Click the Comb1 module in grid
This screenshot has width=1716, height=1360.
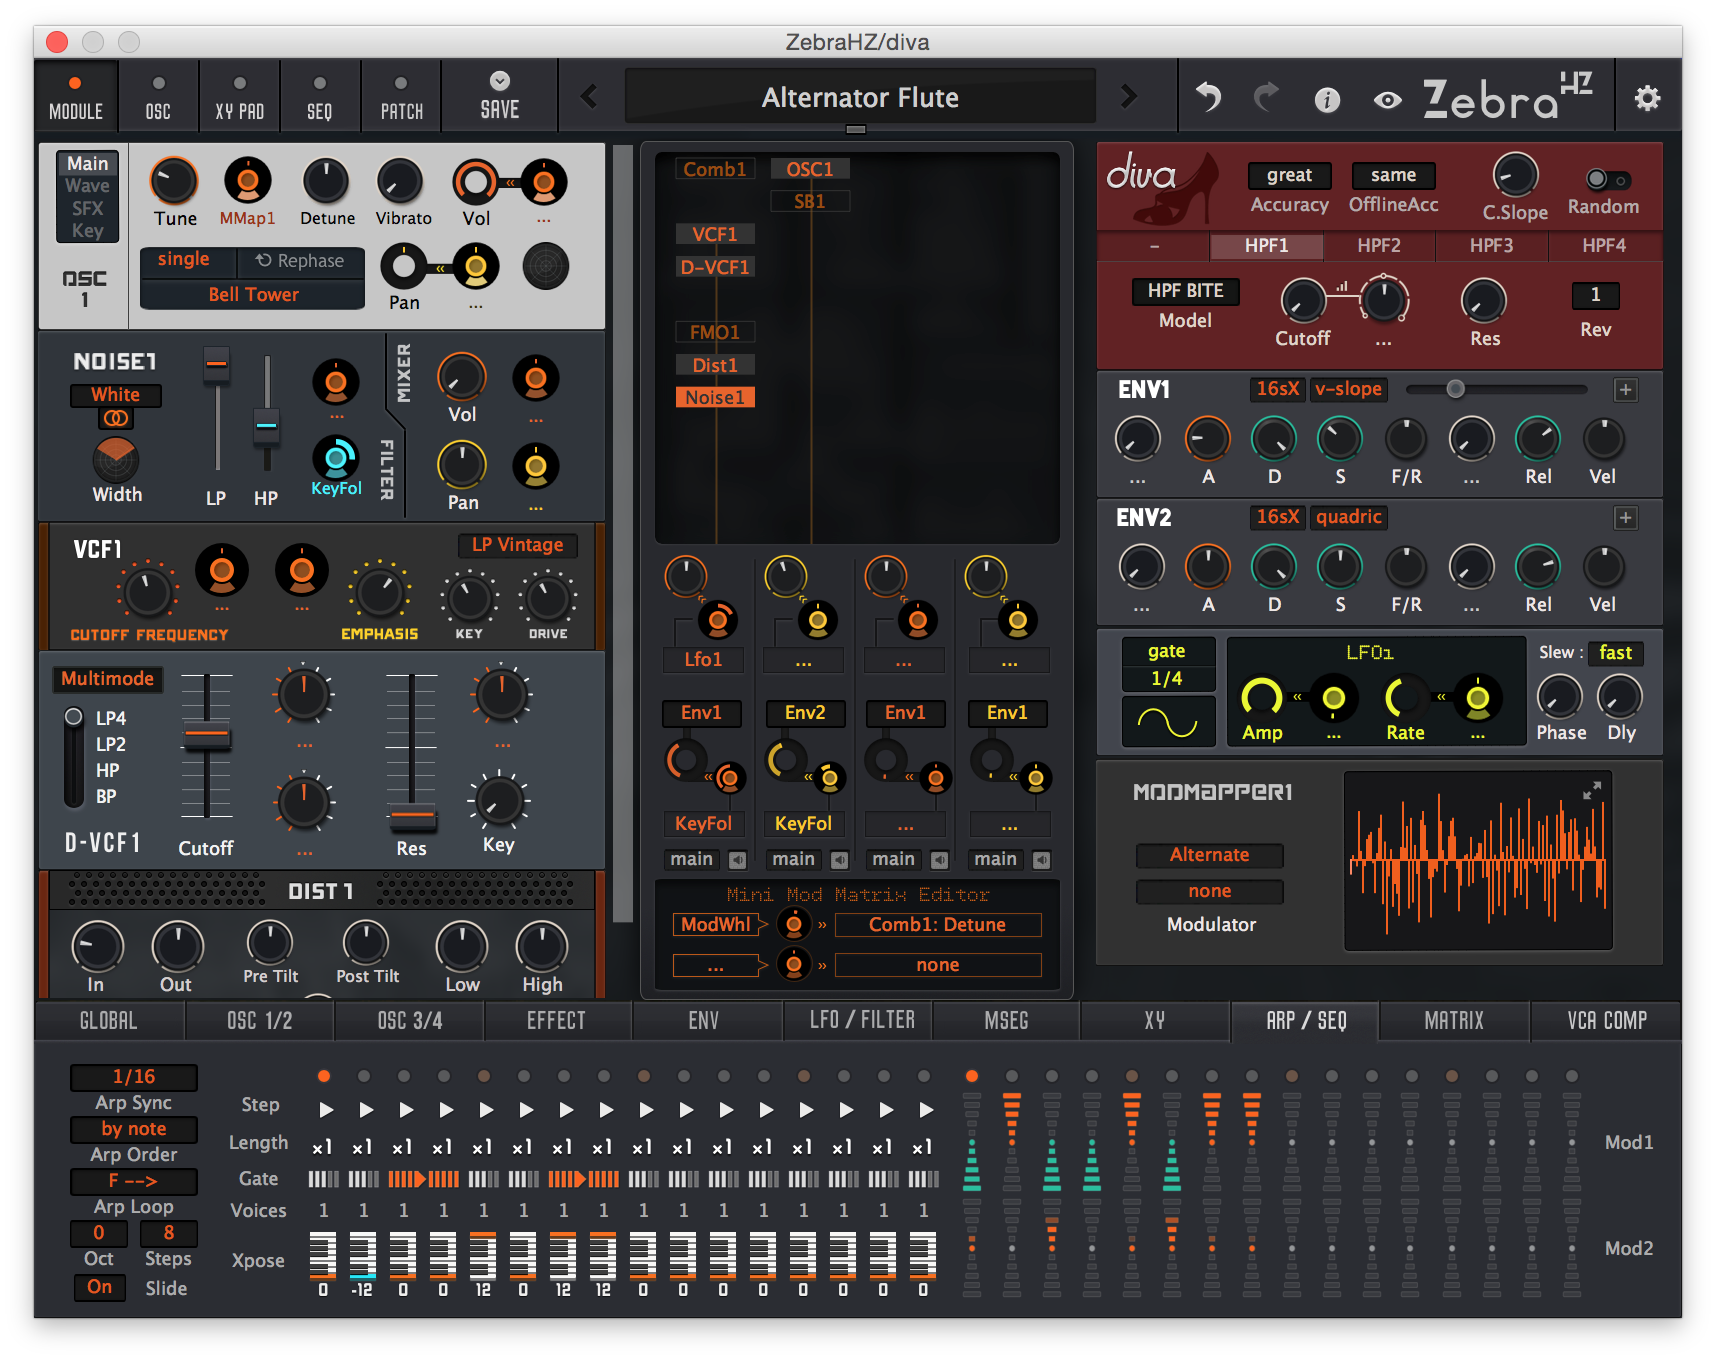[715, 169]
